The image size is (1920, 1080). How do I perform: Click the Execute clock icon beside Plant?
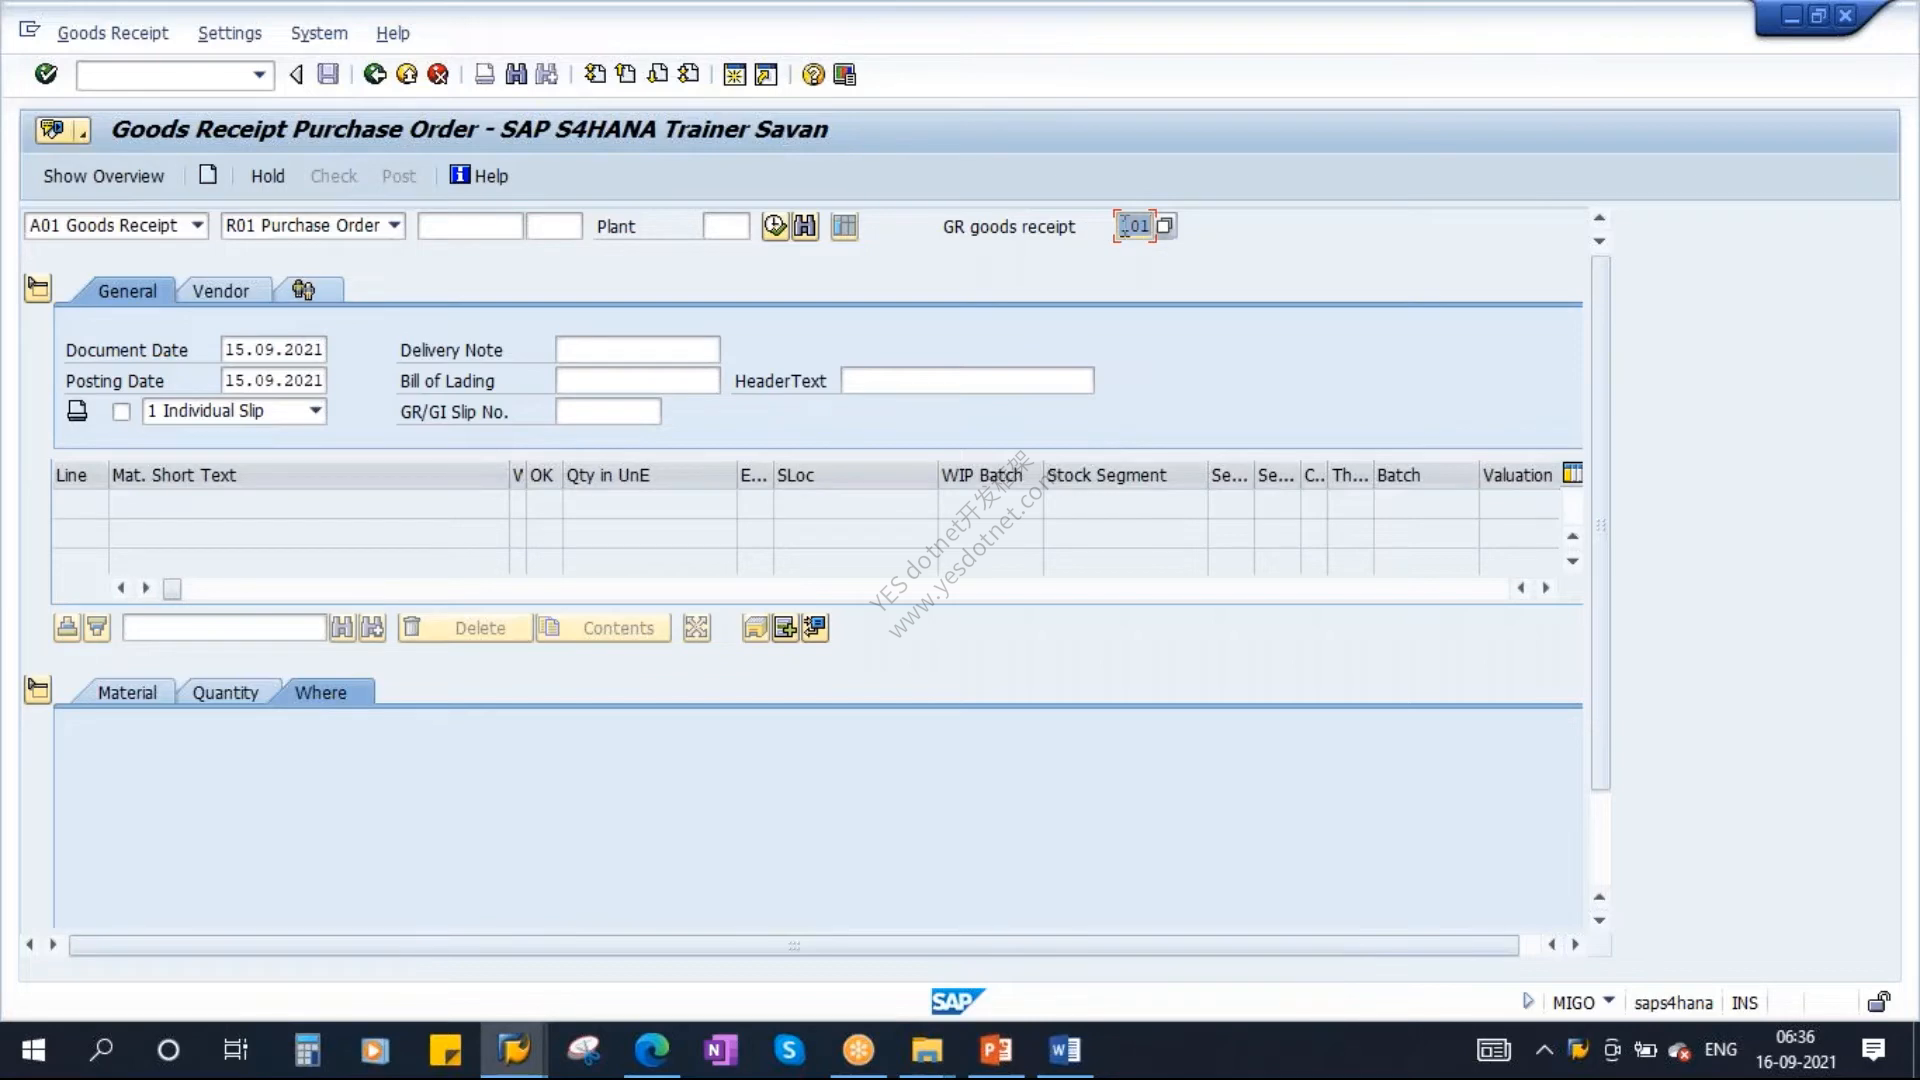[775, 226]
